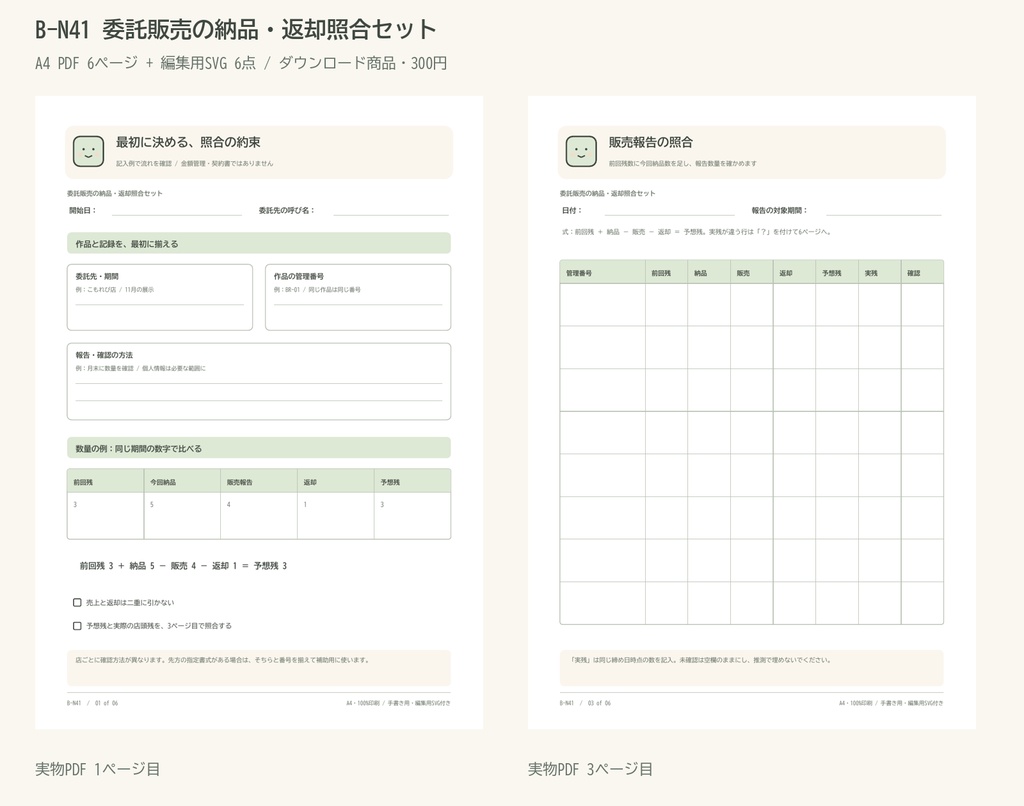The image size is (1024, 806).
Task: Click the green banner 作品と記録を、最初に揃える
Action: point(259,243)
